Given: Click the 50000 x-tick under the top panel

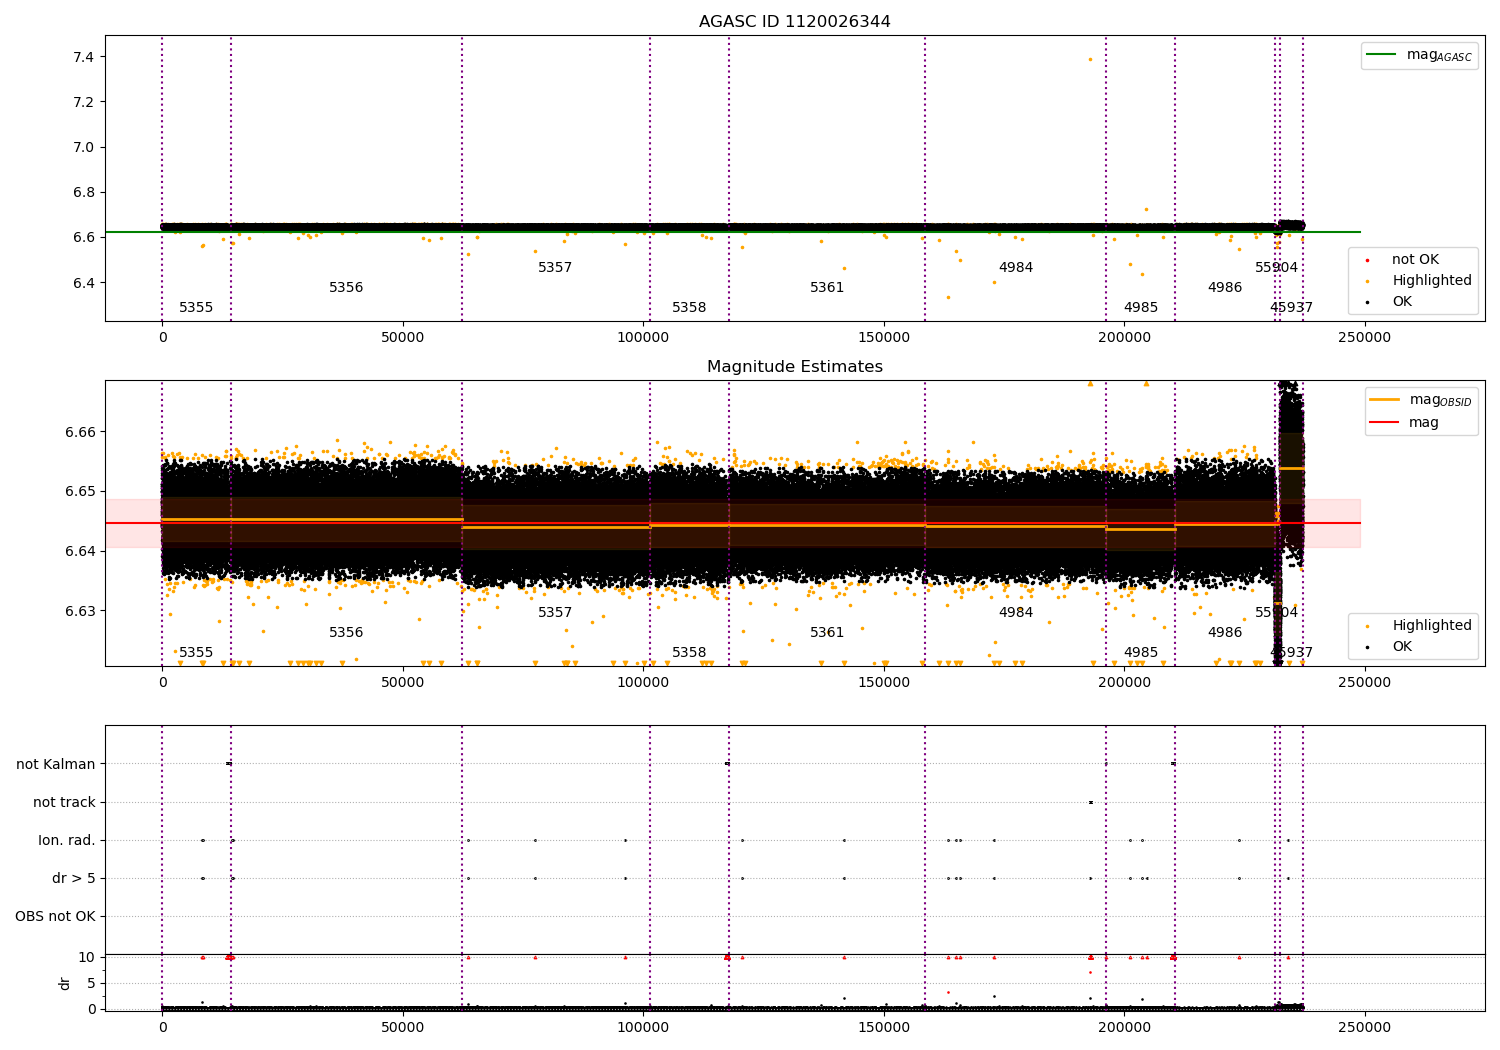Looking at the screenshot, I should point(403,338).
